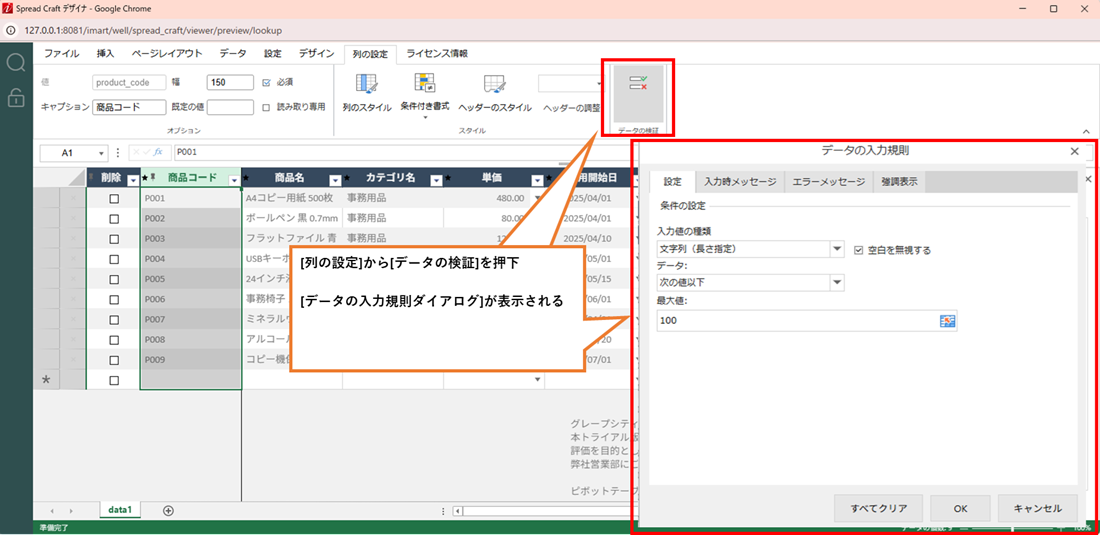Switch to エラーメッセージ tab
This screenshot has height=535, width=1100.
(x=828, y=182)
